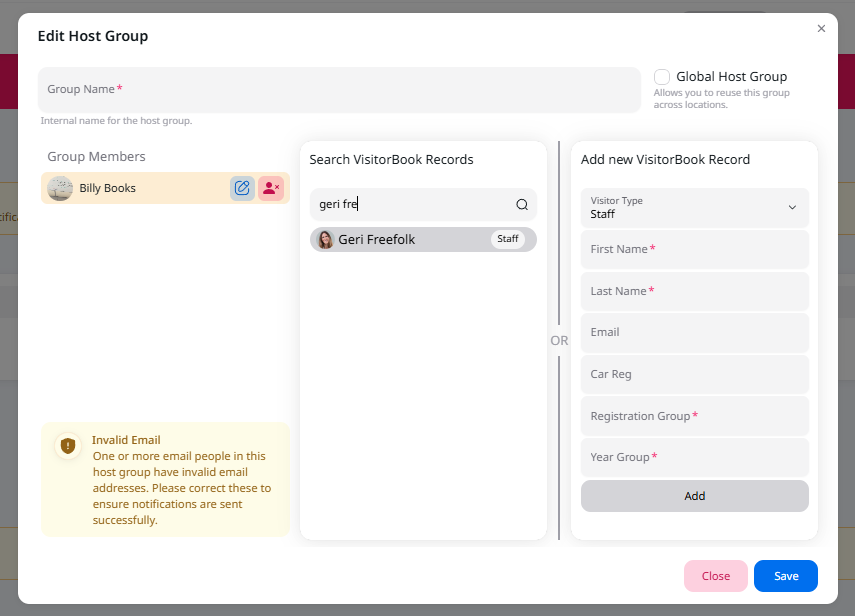This screenshot has height=616, width=855.
Task: Enable the Global Host Group checkbox
Action: point(662,77)
